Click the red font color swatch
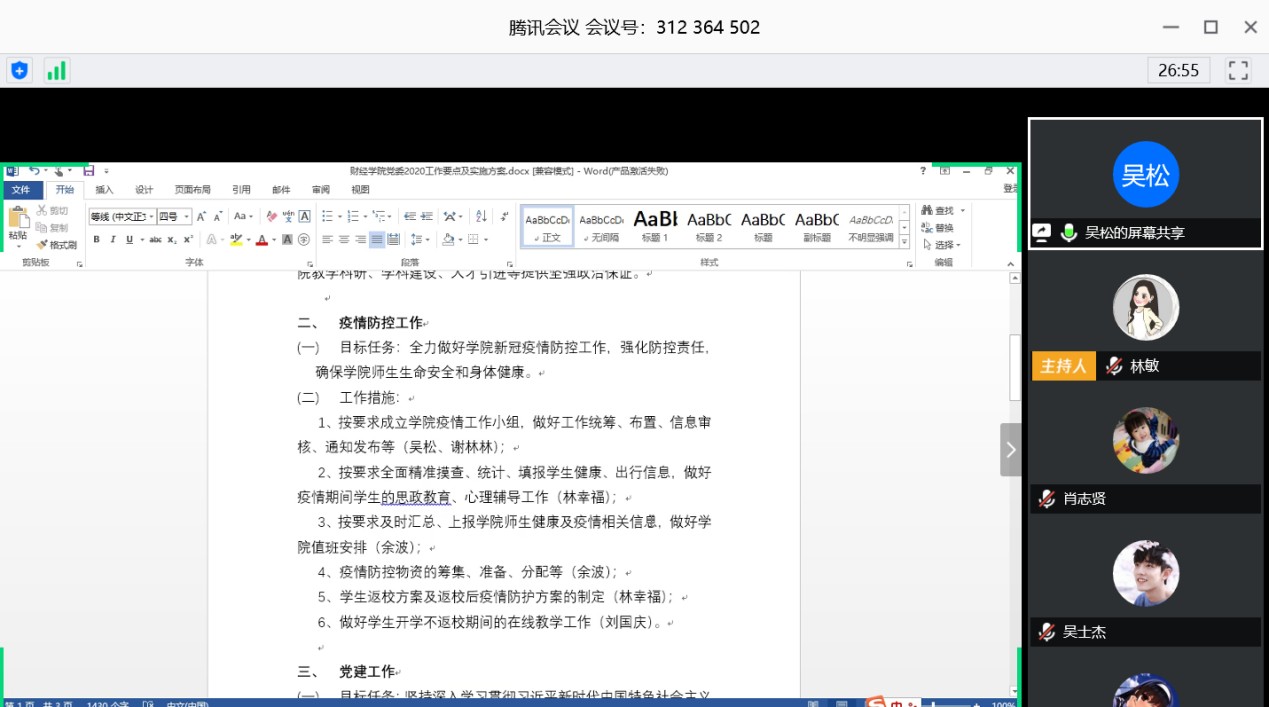This screenshot has height=707, width=1269. 261,240
